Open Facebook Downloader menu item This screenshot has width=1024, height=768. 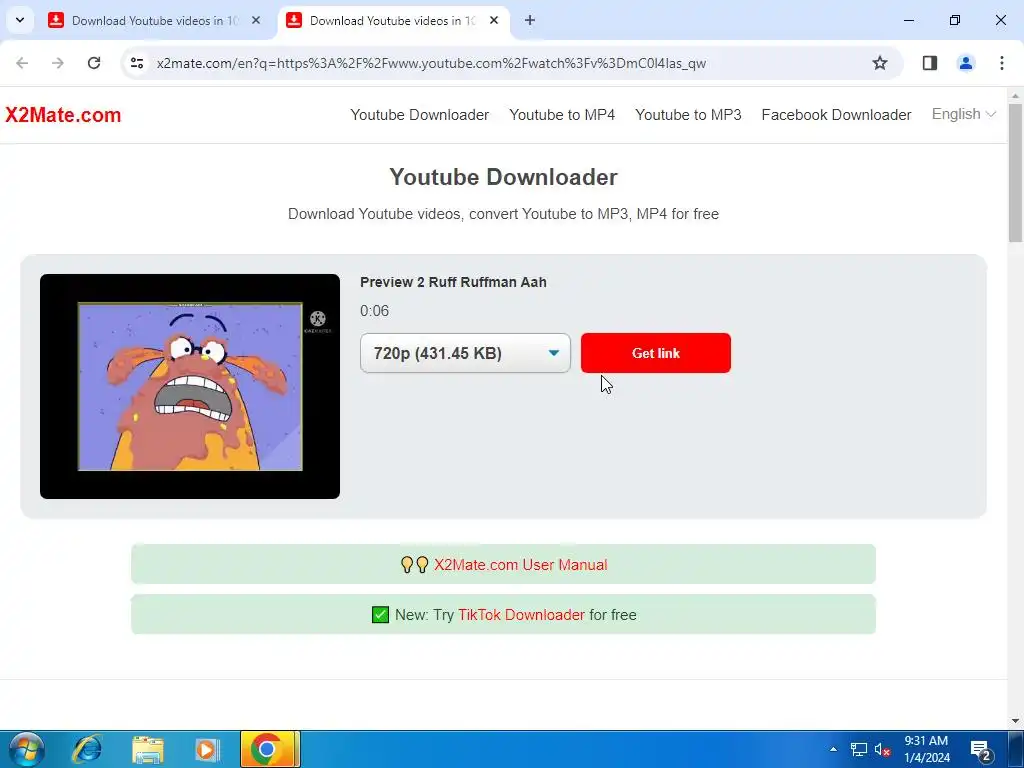[836, 115]
